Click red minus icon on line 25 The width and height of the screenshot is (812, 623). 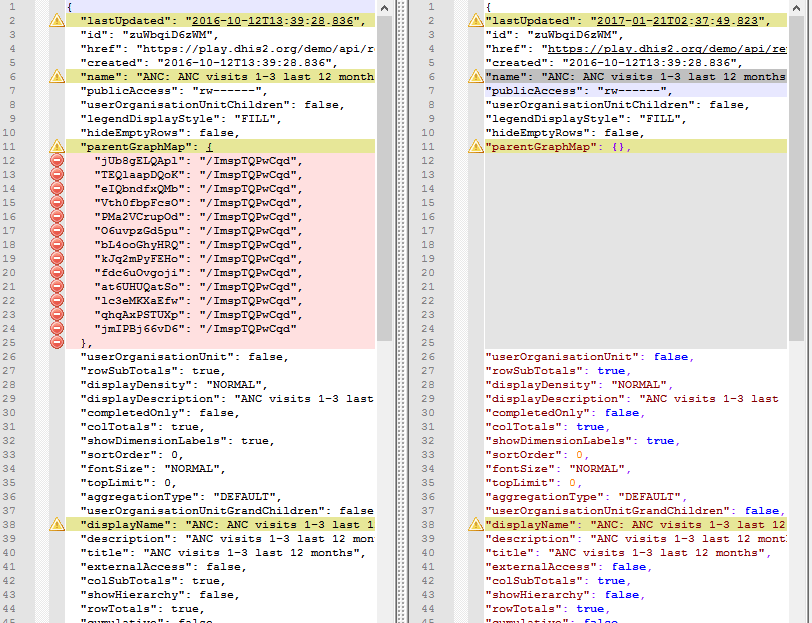(x=57, y=343)
